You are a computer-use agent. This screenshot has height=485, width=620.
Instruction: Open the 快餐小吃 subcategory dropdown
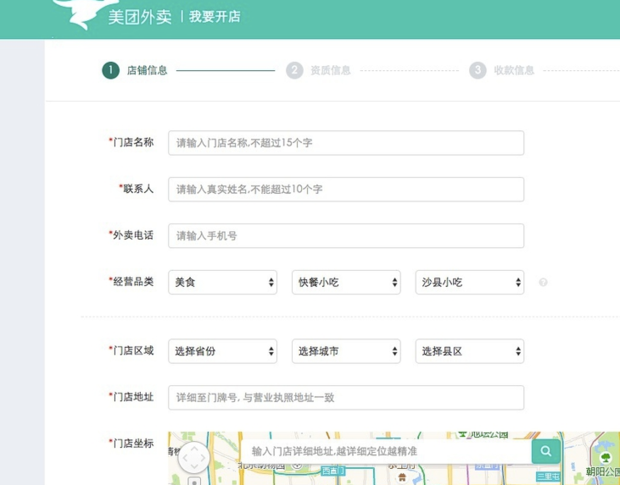click(346, 282)
